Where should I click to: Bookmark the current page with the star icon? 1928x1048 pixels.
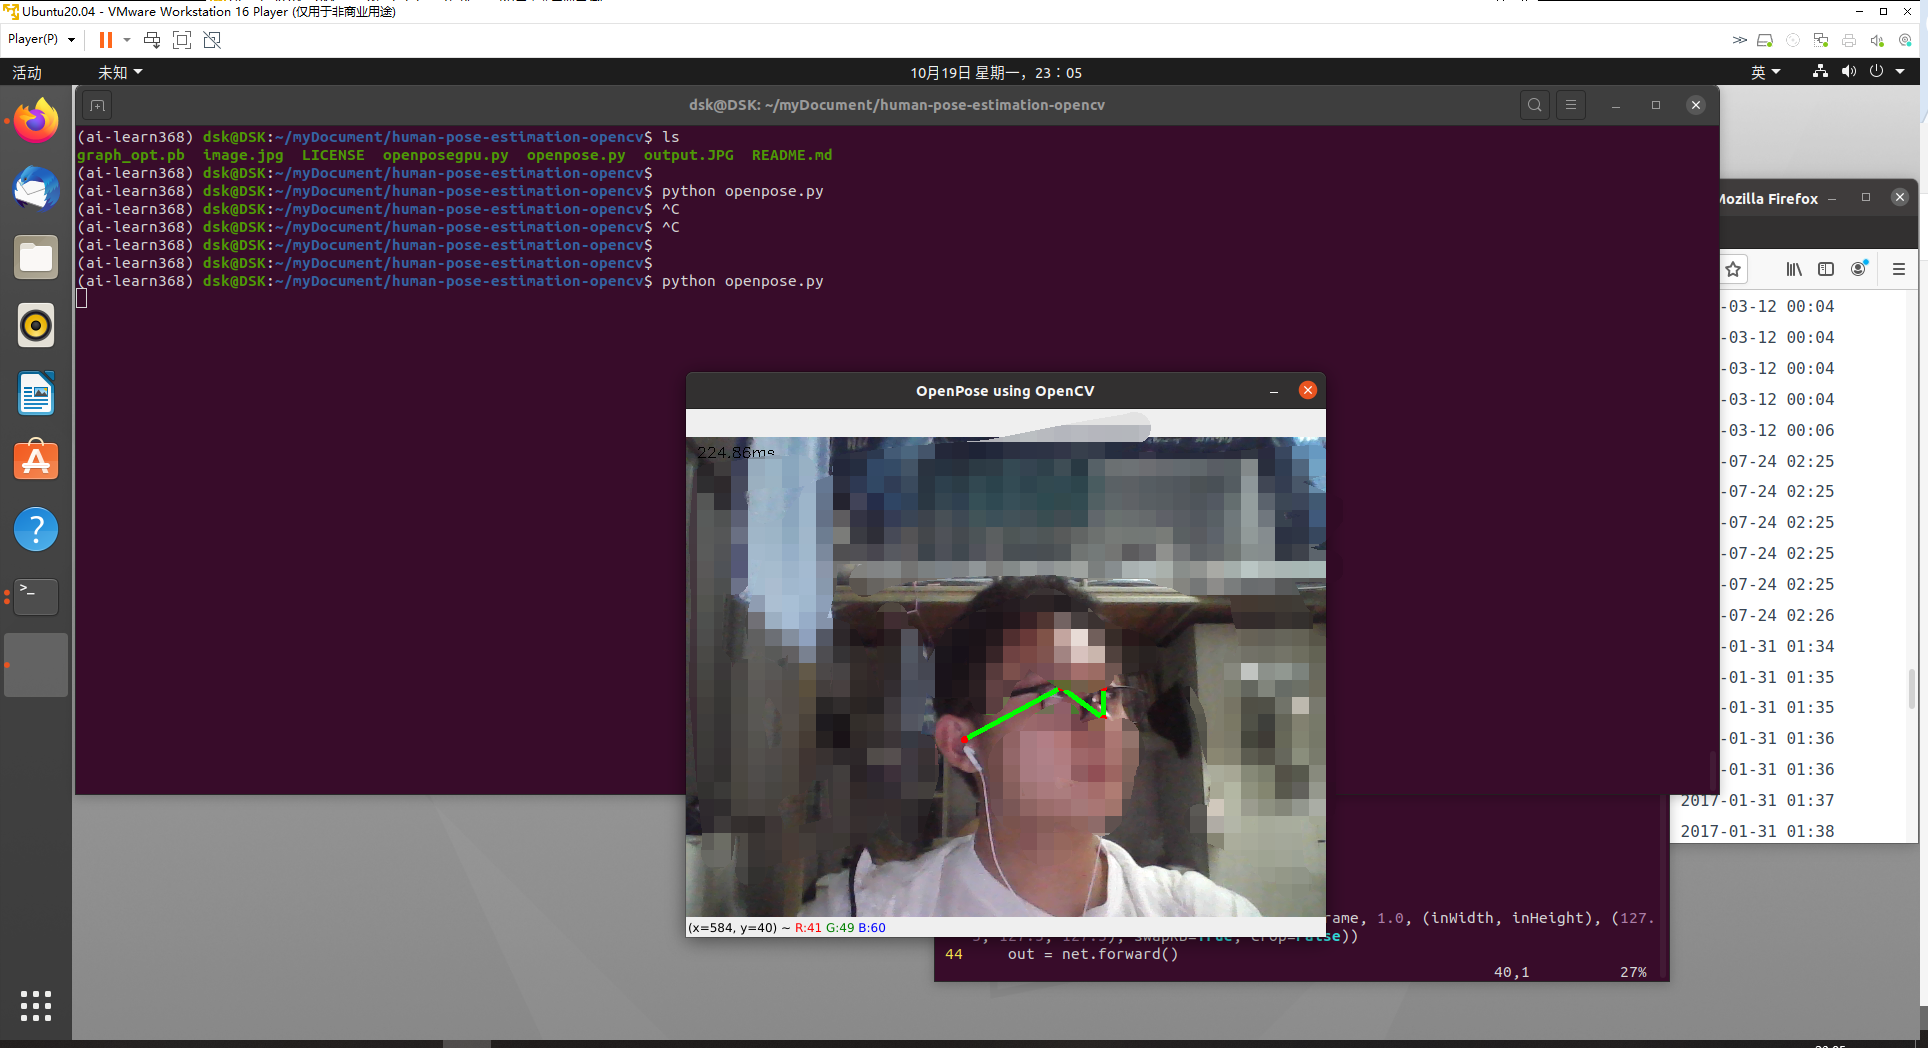point(1733,269)
